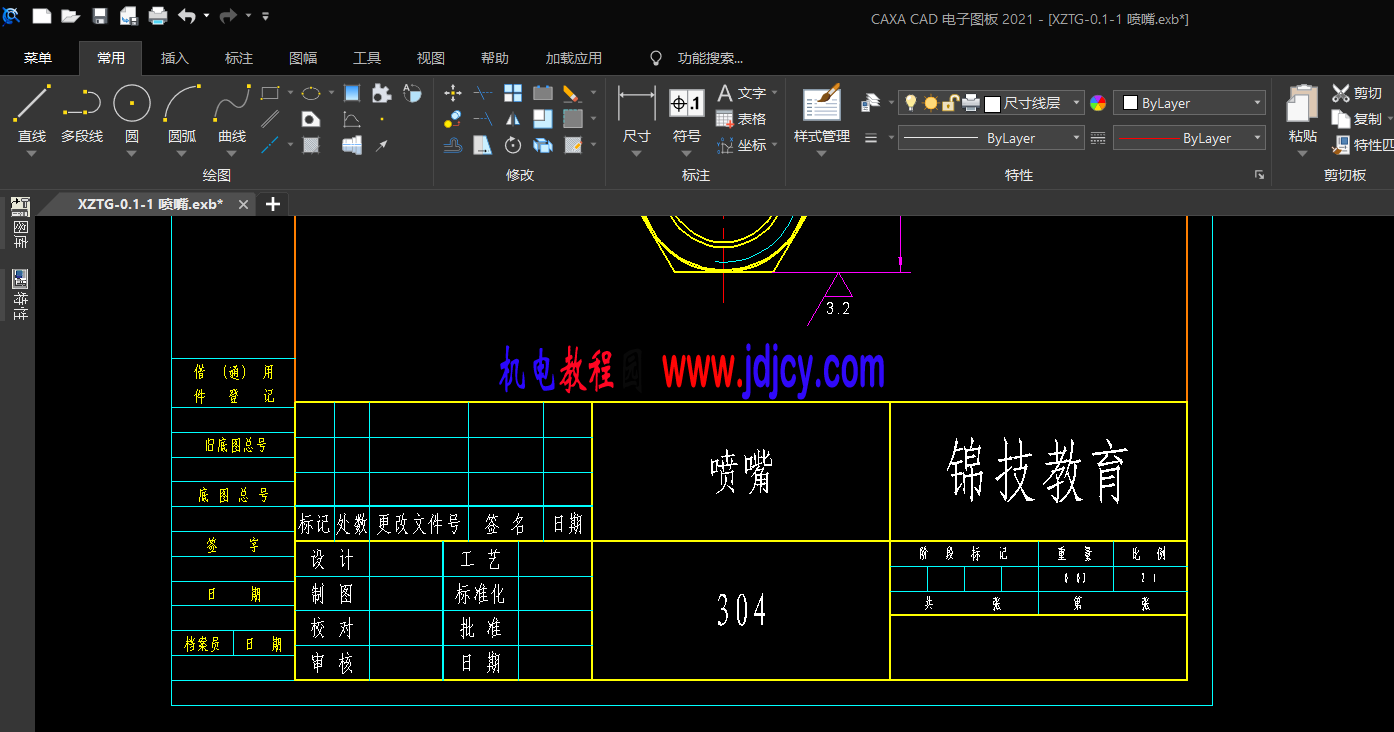
Task: Activate the rotate modify tool
Action: tap(513, 145)
